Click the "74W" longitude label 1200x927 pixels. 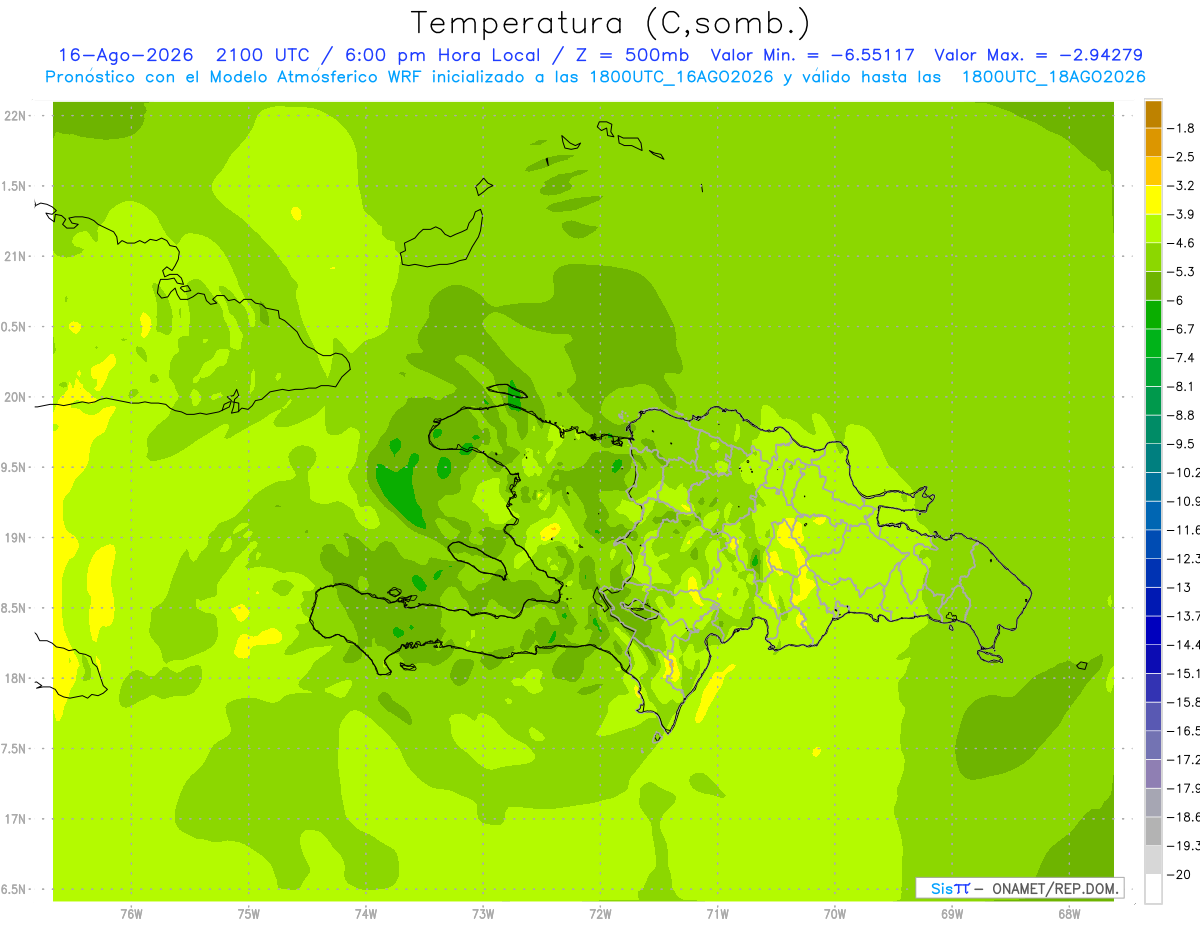click(366, 913)
